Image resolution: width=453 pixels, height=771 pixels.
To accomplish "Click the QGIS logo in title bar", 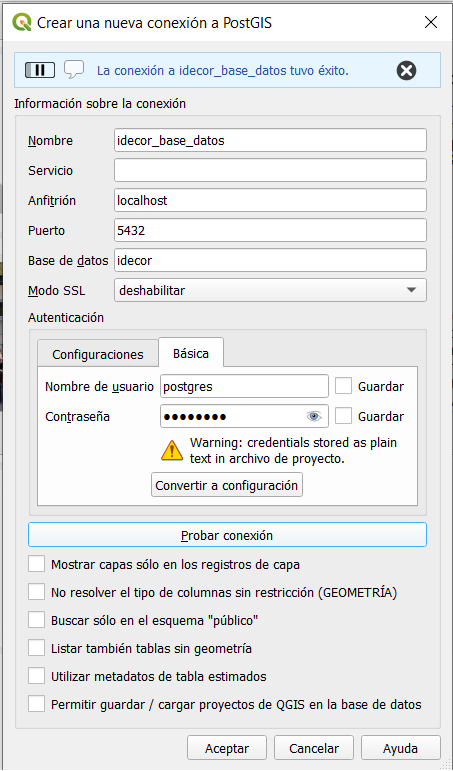I will [22, 22].
